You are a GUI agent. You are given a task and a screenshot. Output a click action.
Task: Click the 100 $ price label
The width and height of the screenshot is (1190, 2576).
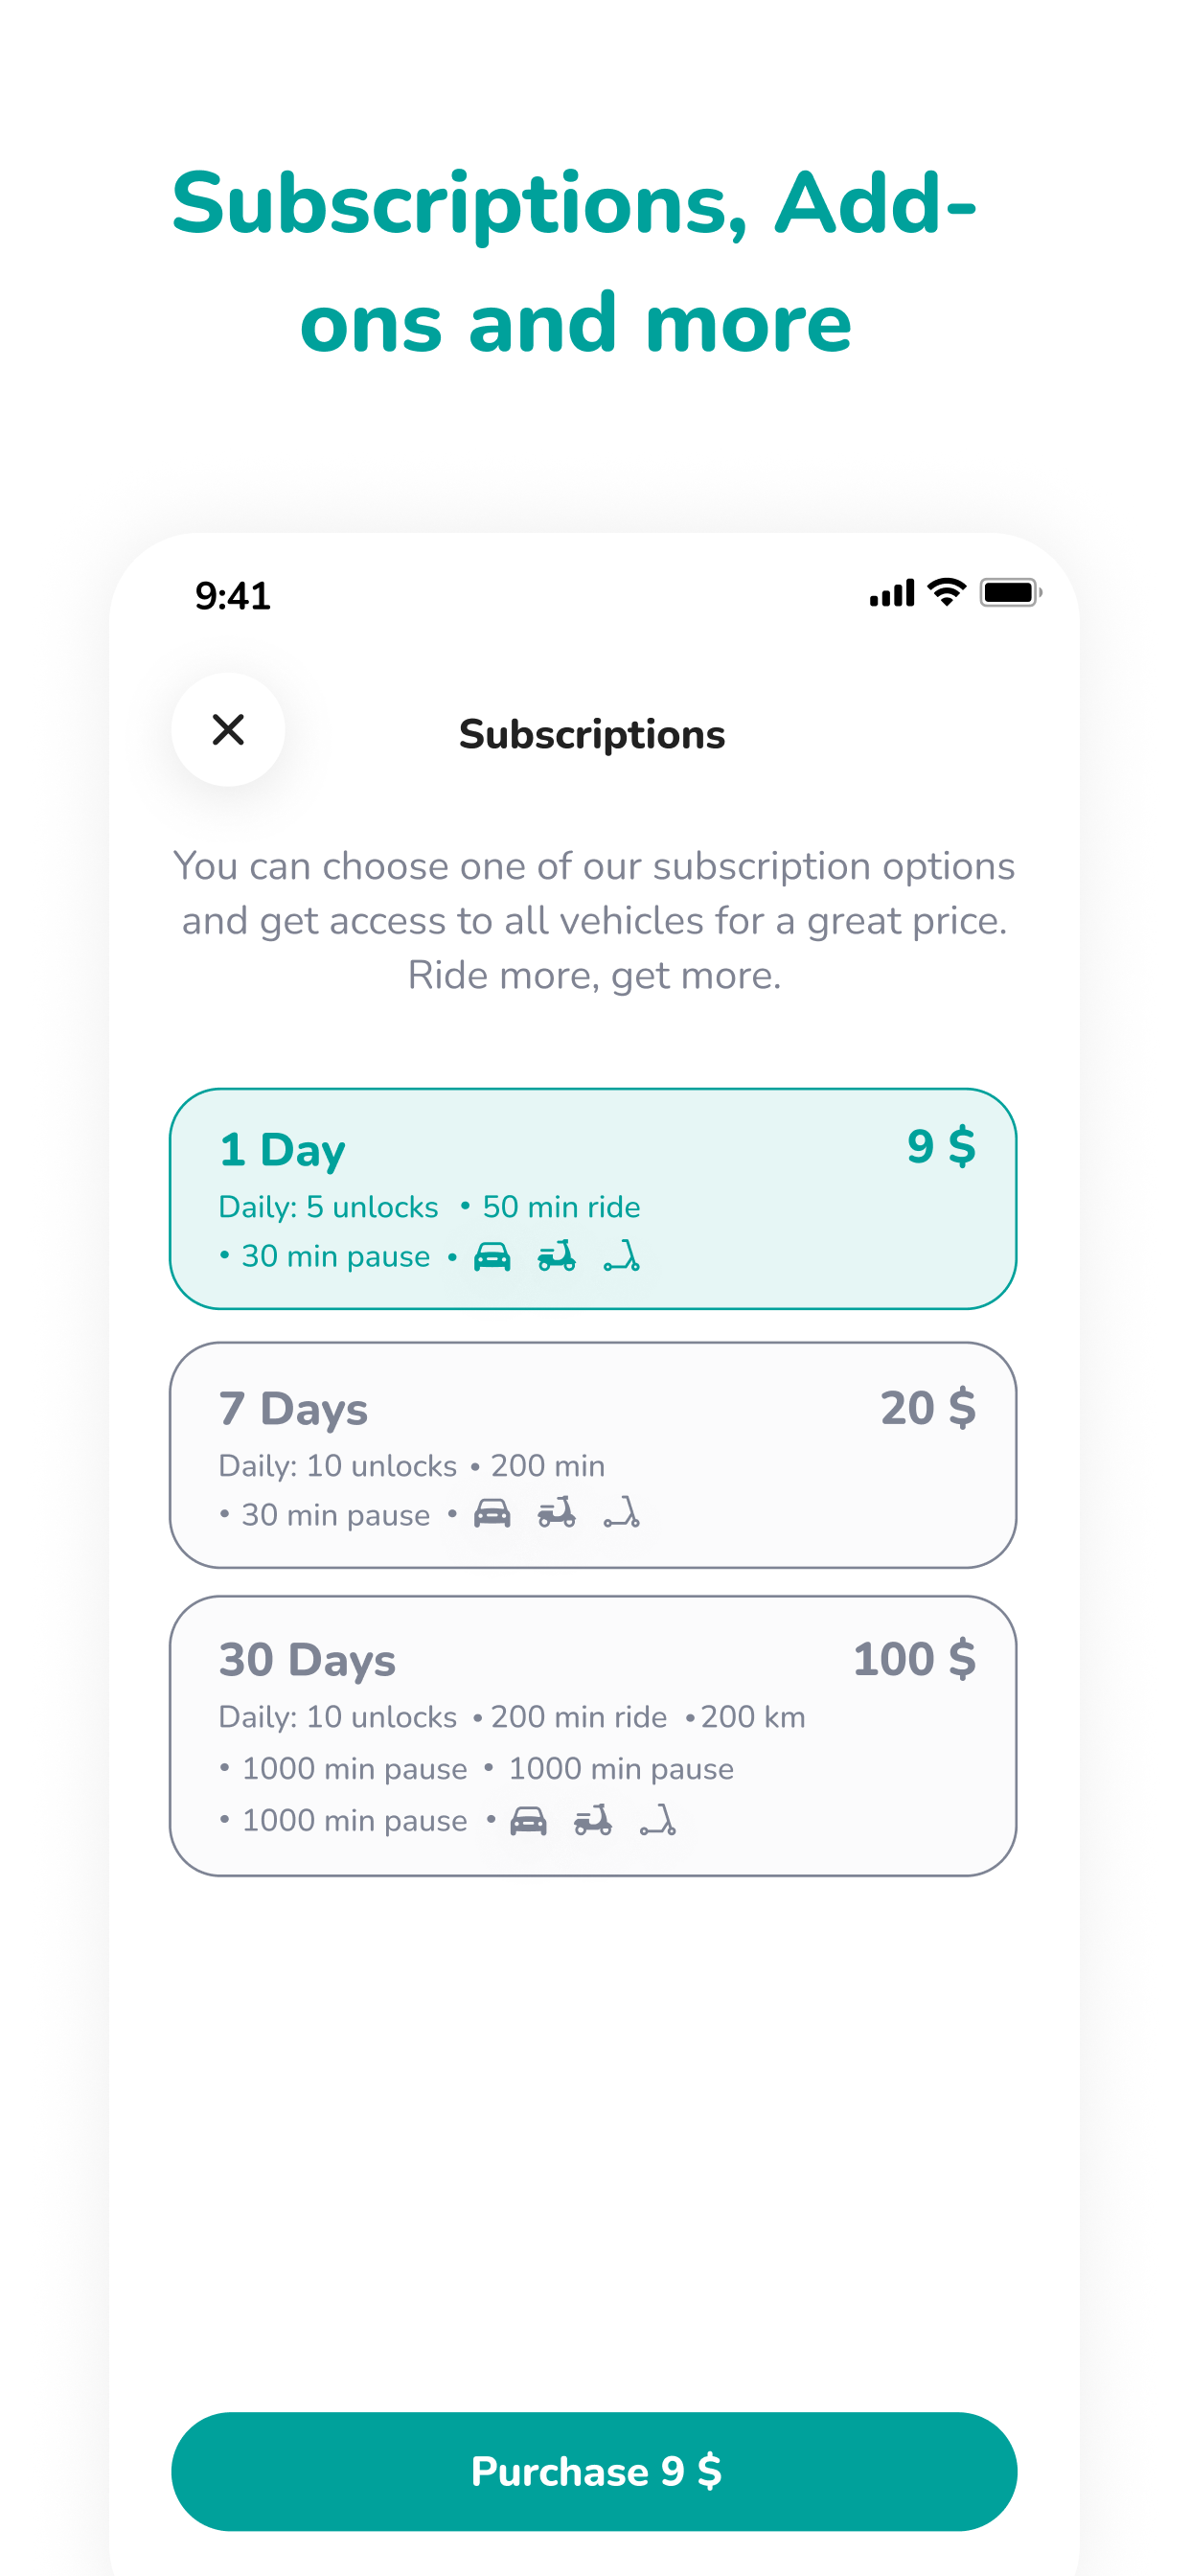coord(914,1659)
